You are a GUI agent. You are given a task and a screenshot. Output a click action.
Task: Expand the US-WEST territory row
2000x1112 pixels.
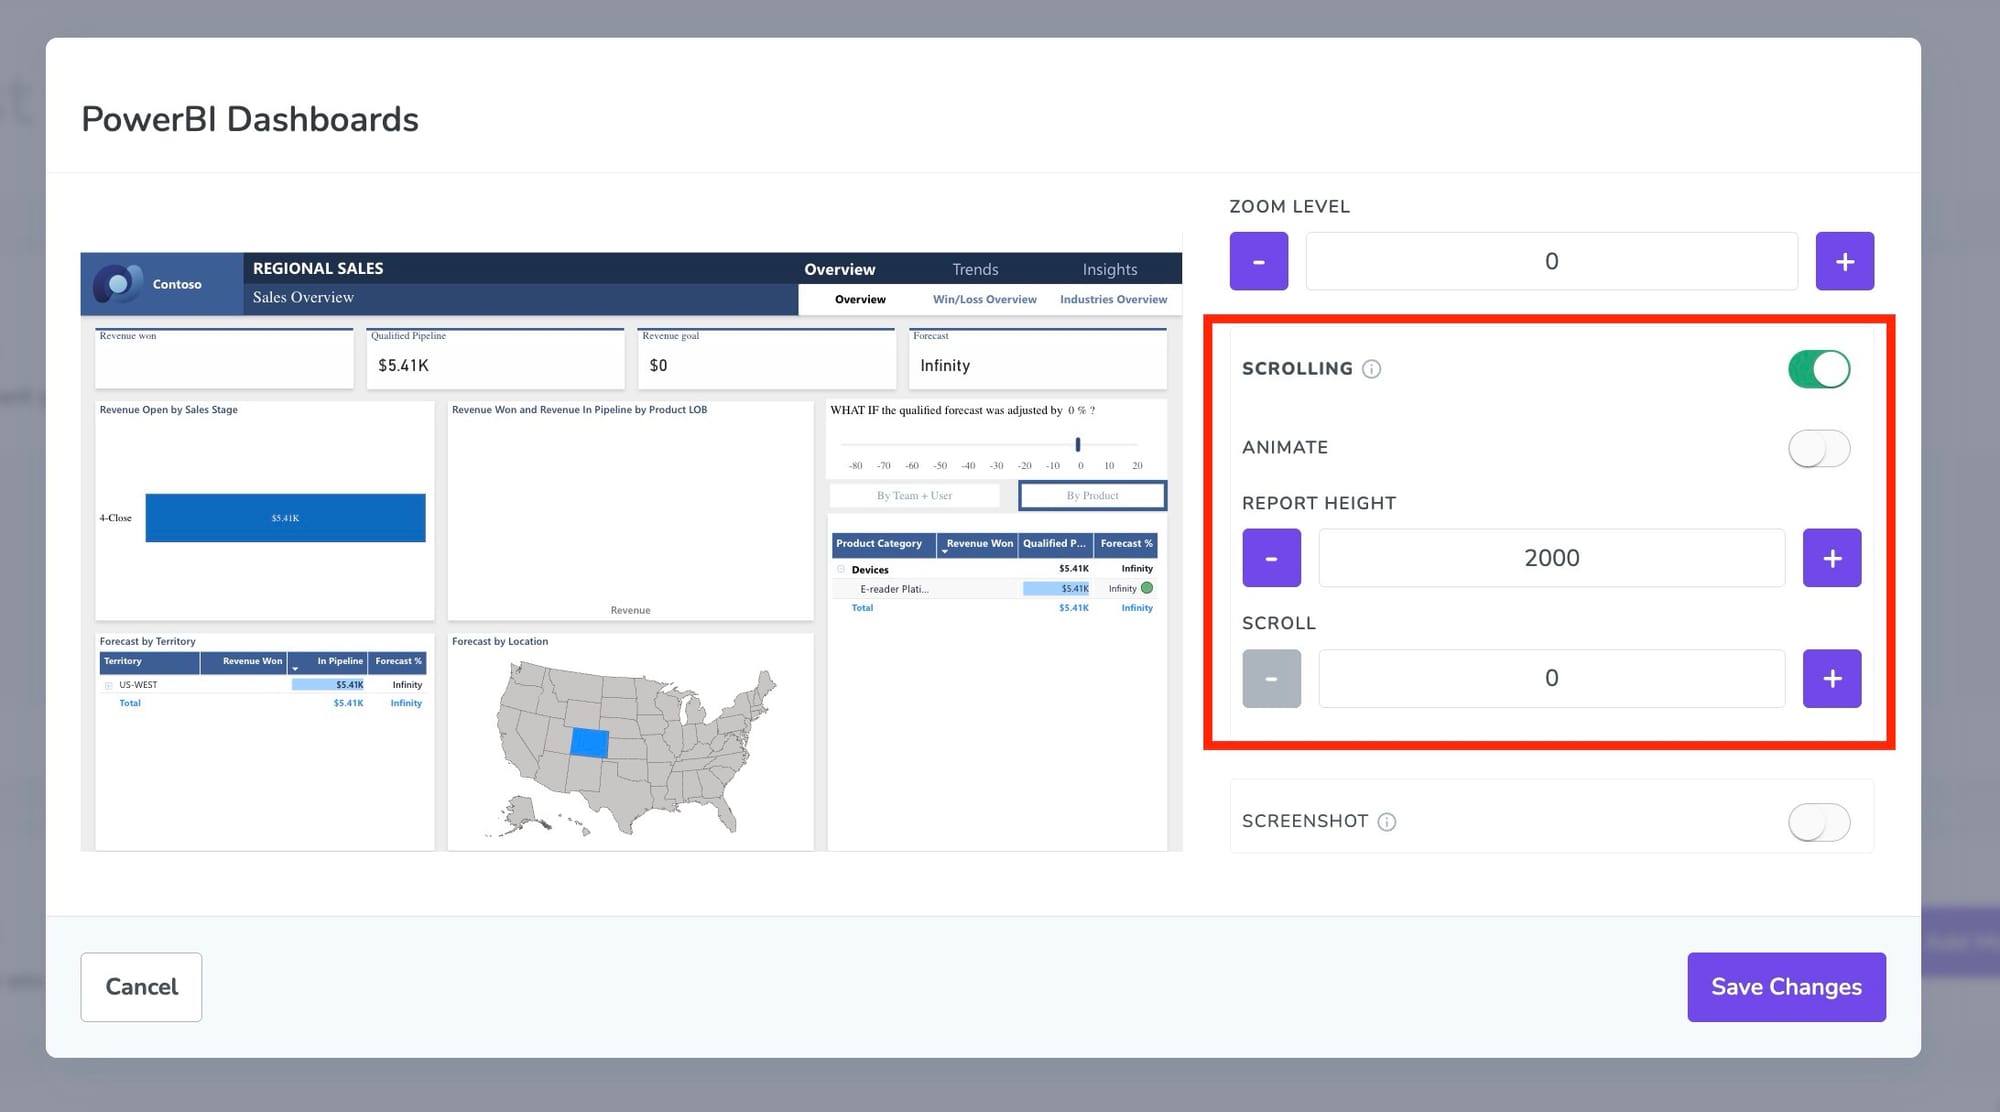tap(108, 686)
